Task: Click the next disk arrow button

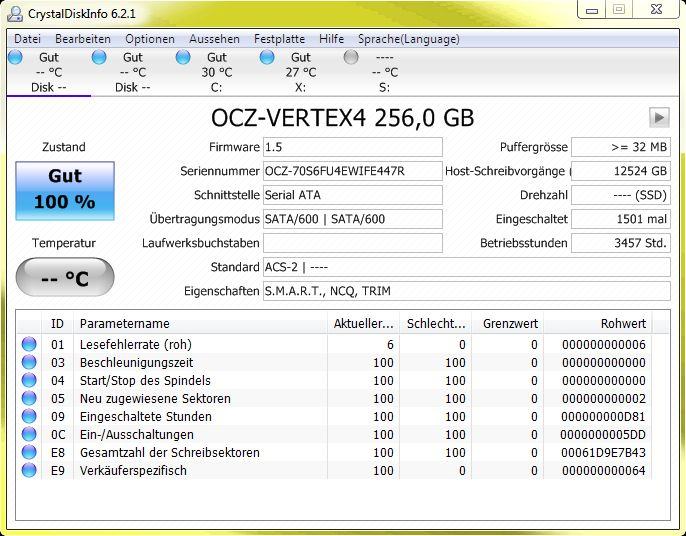Action: (659, 118)
